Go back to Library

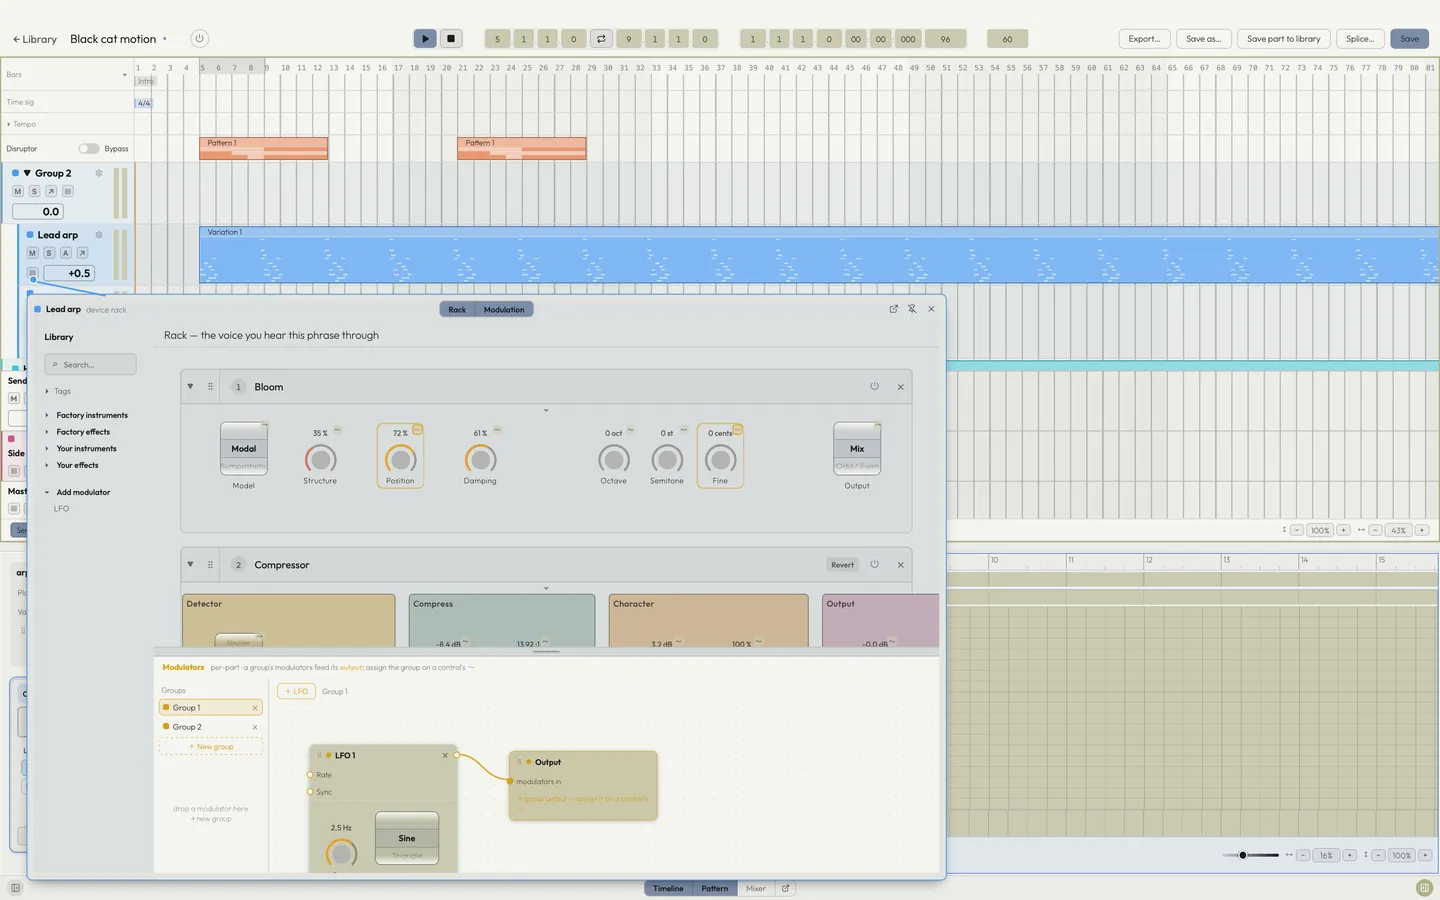tap(35, 39)
